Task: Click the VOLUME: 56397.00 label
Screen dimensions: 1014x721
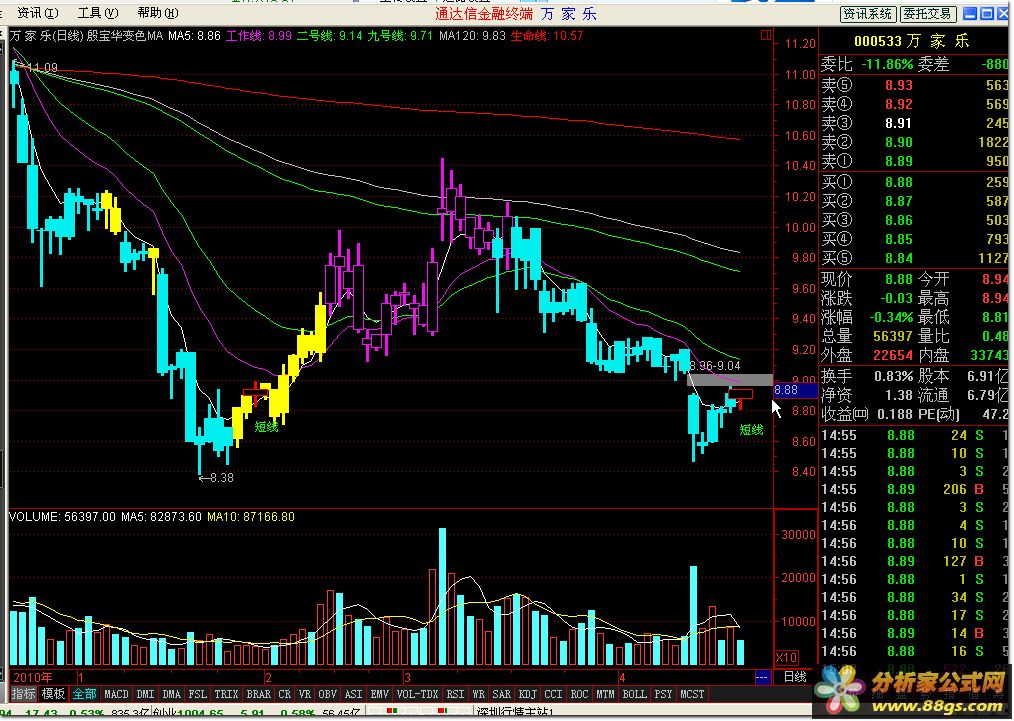Action: pos(62,517)
